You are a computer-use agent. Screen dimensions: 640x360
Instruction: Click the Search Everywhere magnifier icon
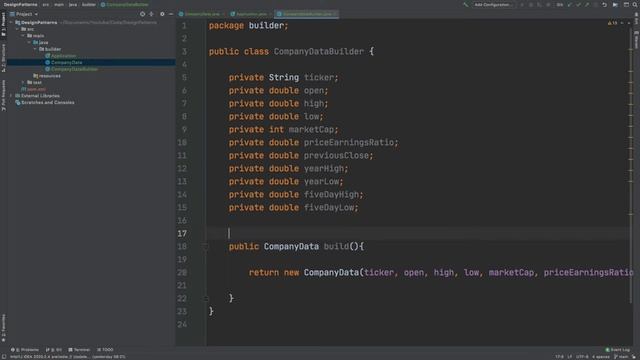click(x=635, y=4)
